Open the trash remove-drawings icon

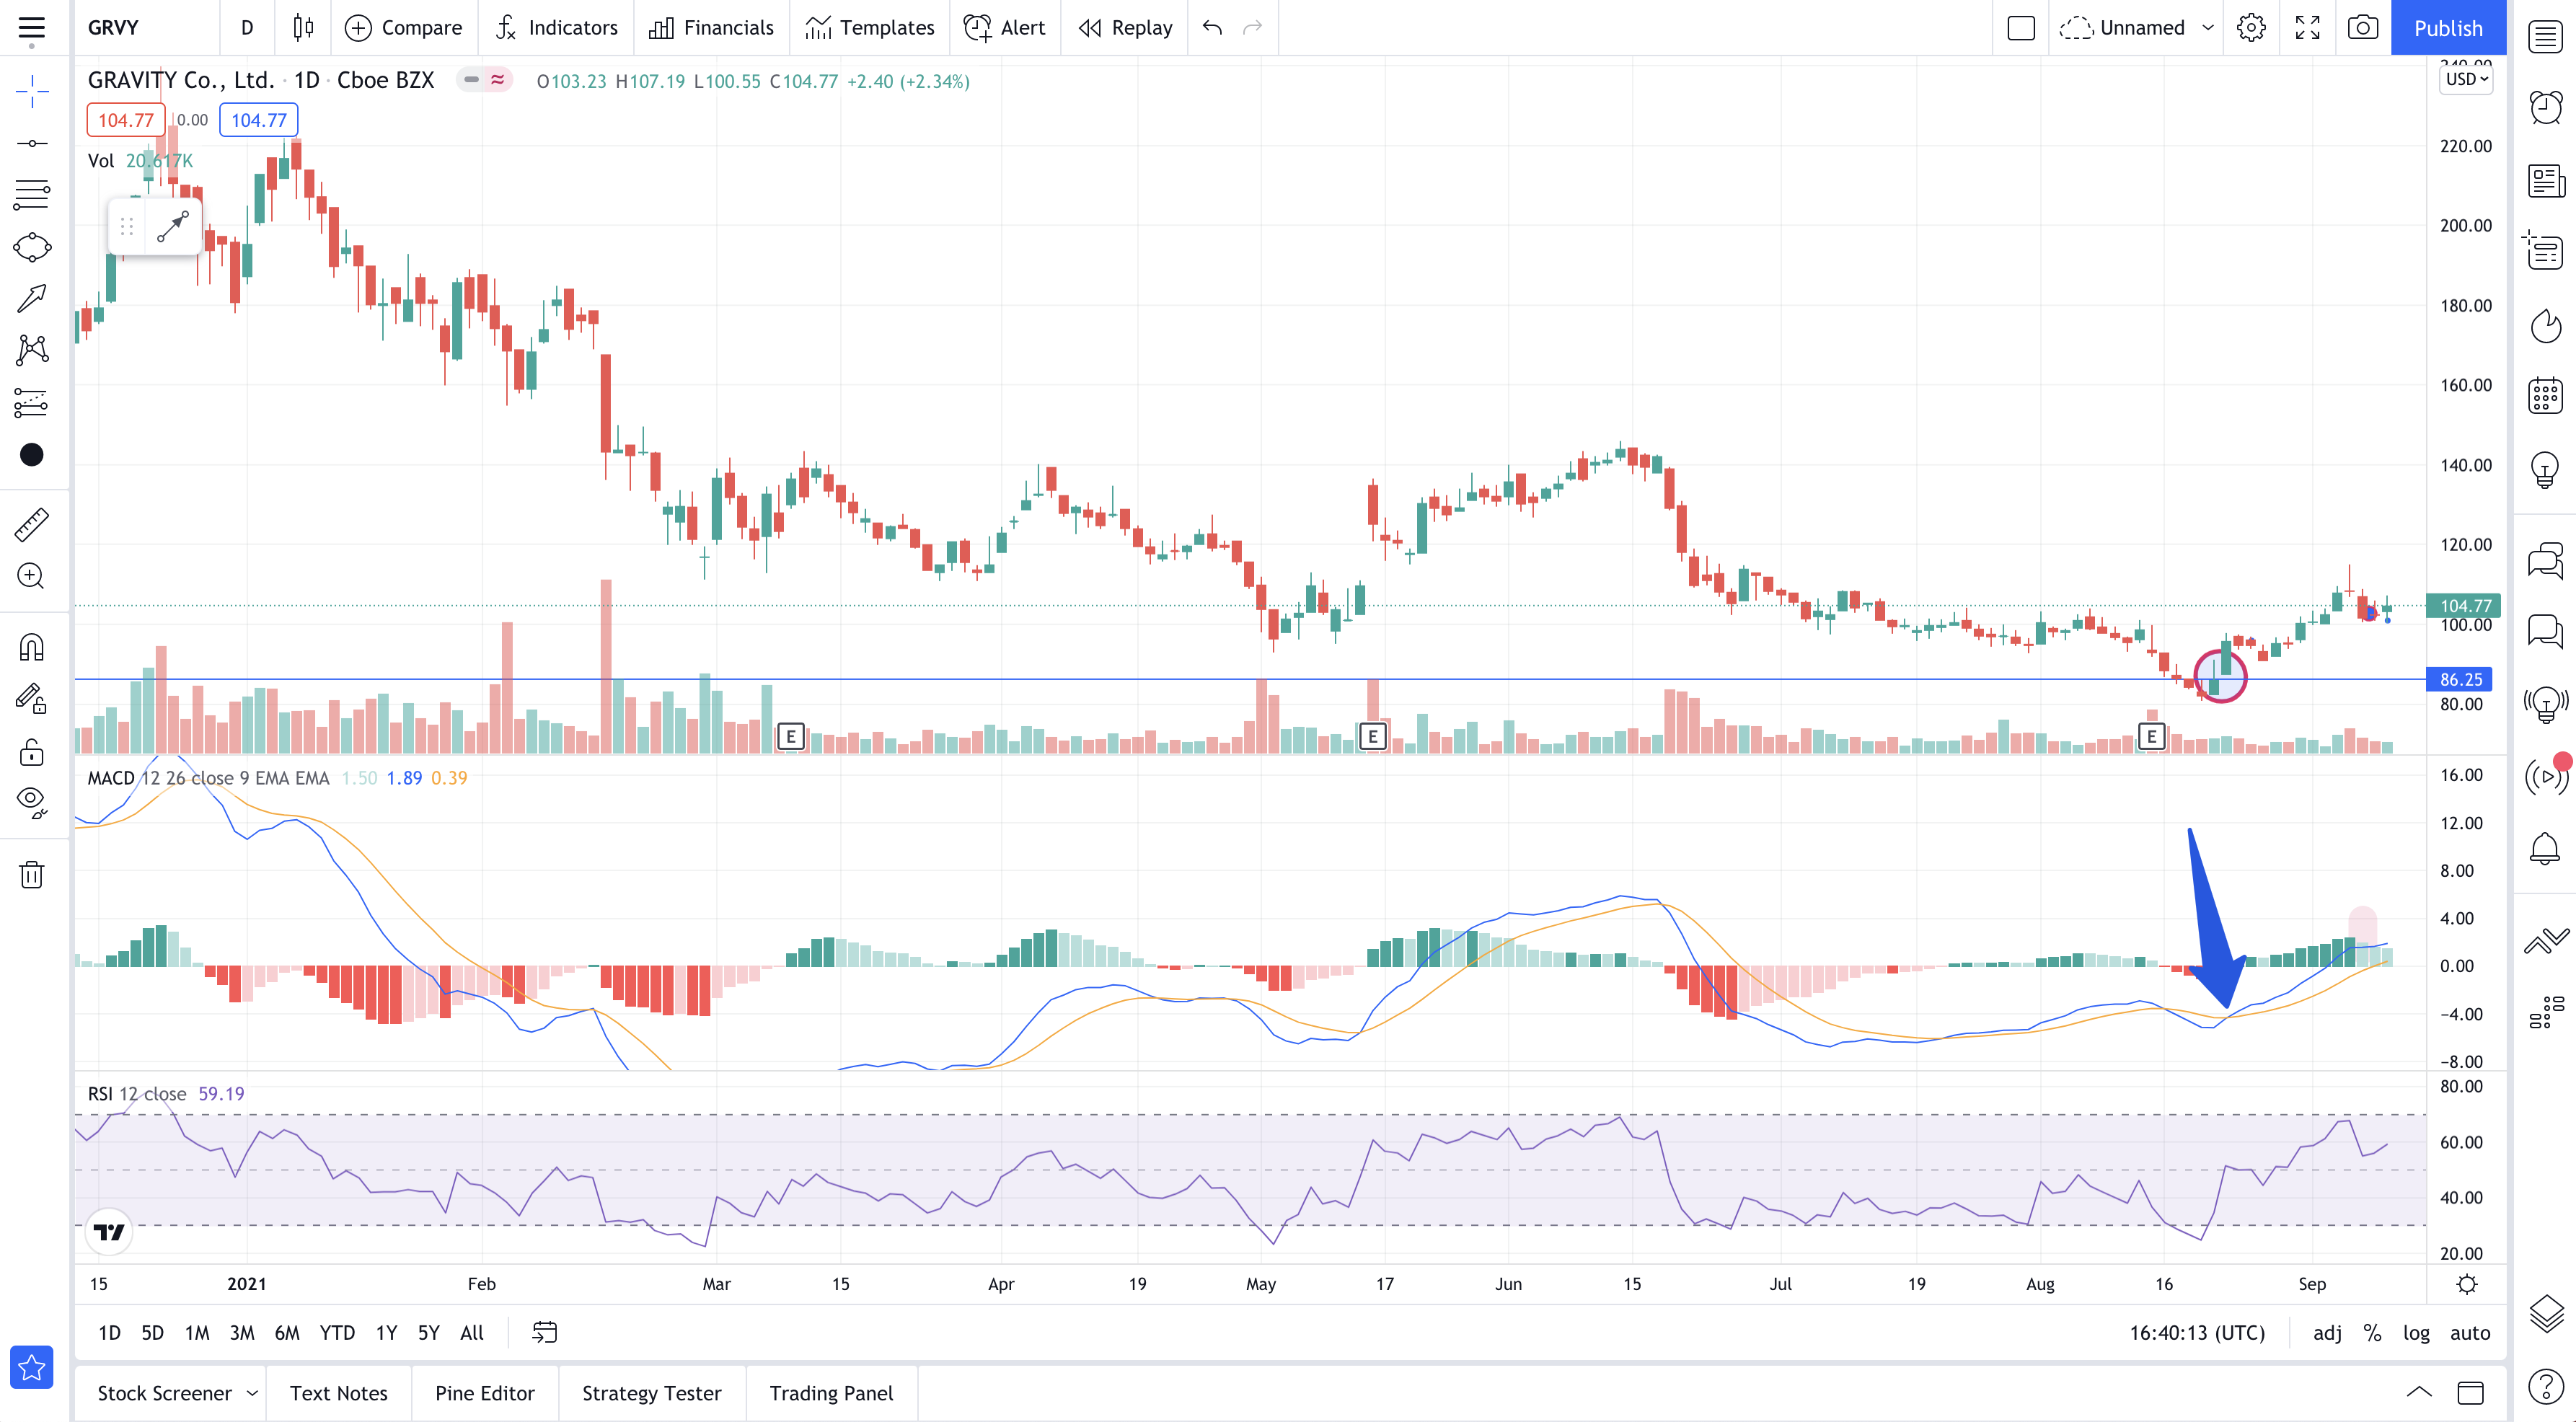tap(31, 875)
